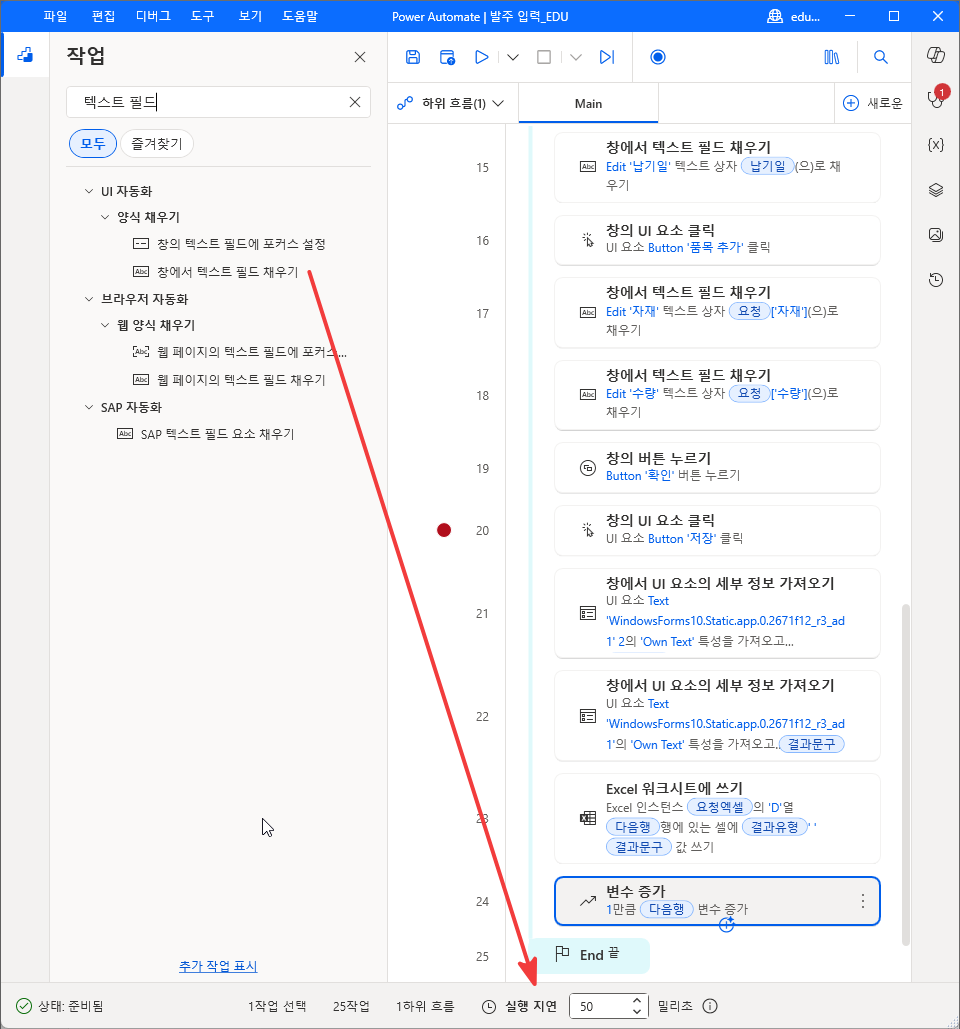The width and height of the screenshot is (960, 1029).
Task: Decrease 실행 지연 with the down arrow
Action: [x=637, y=1011]
